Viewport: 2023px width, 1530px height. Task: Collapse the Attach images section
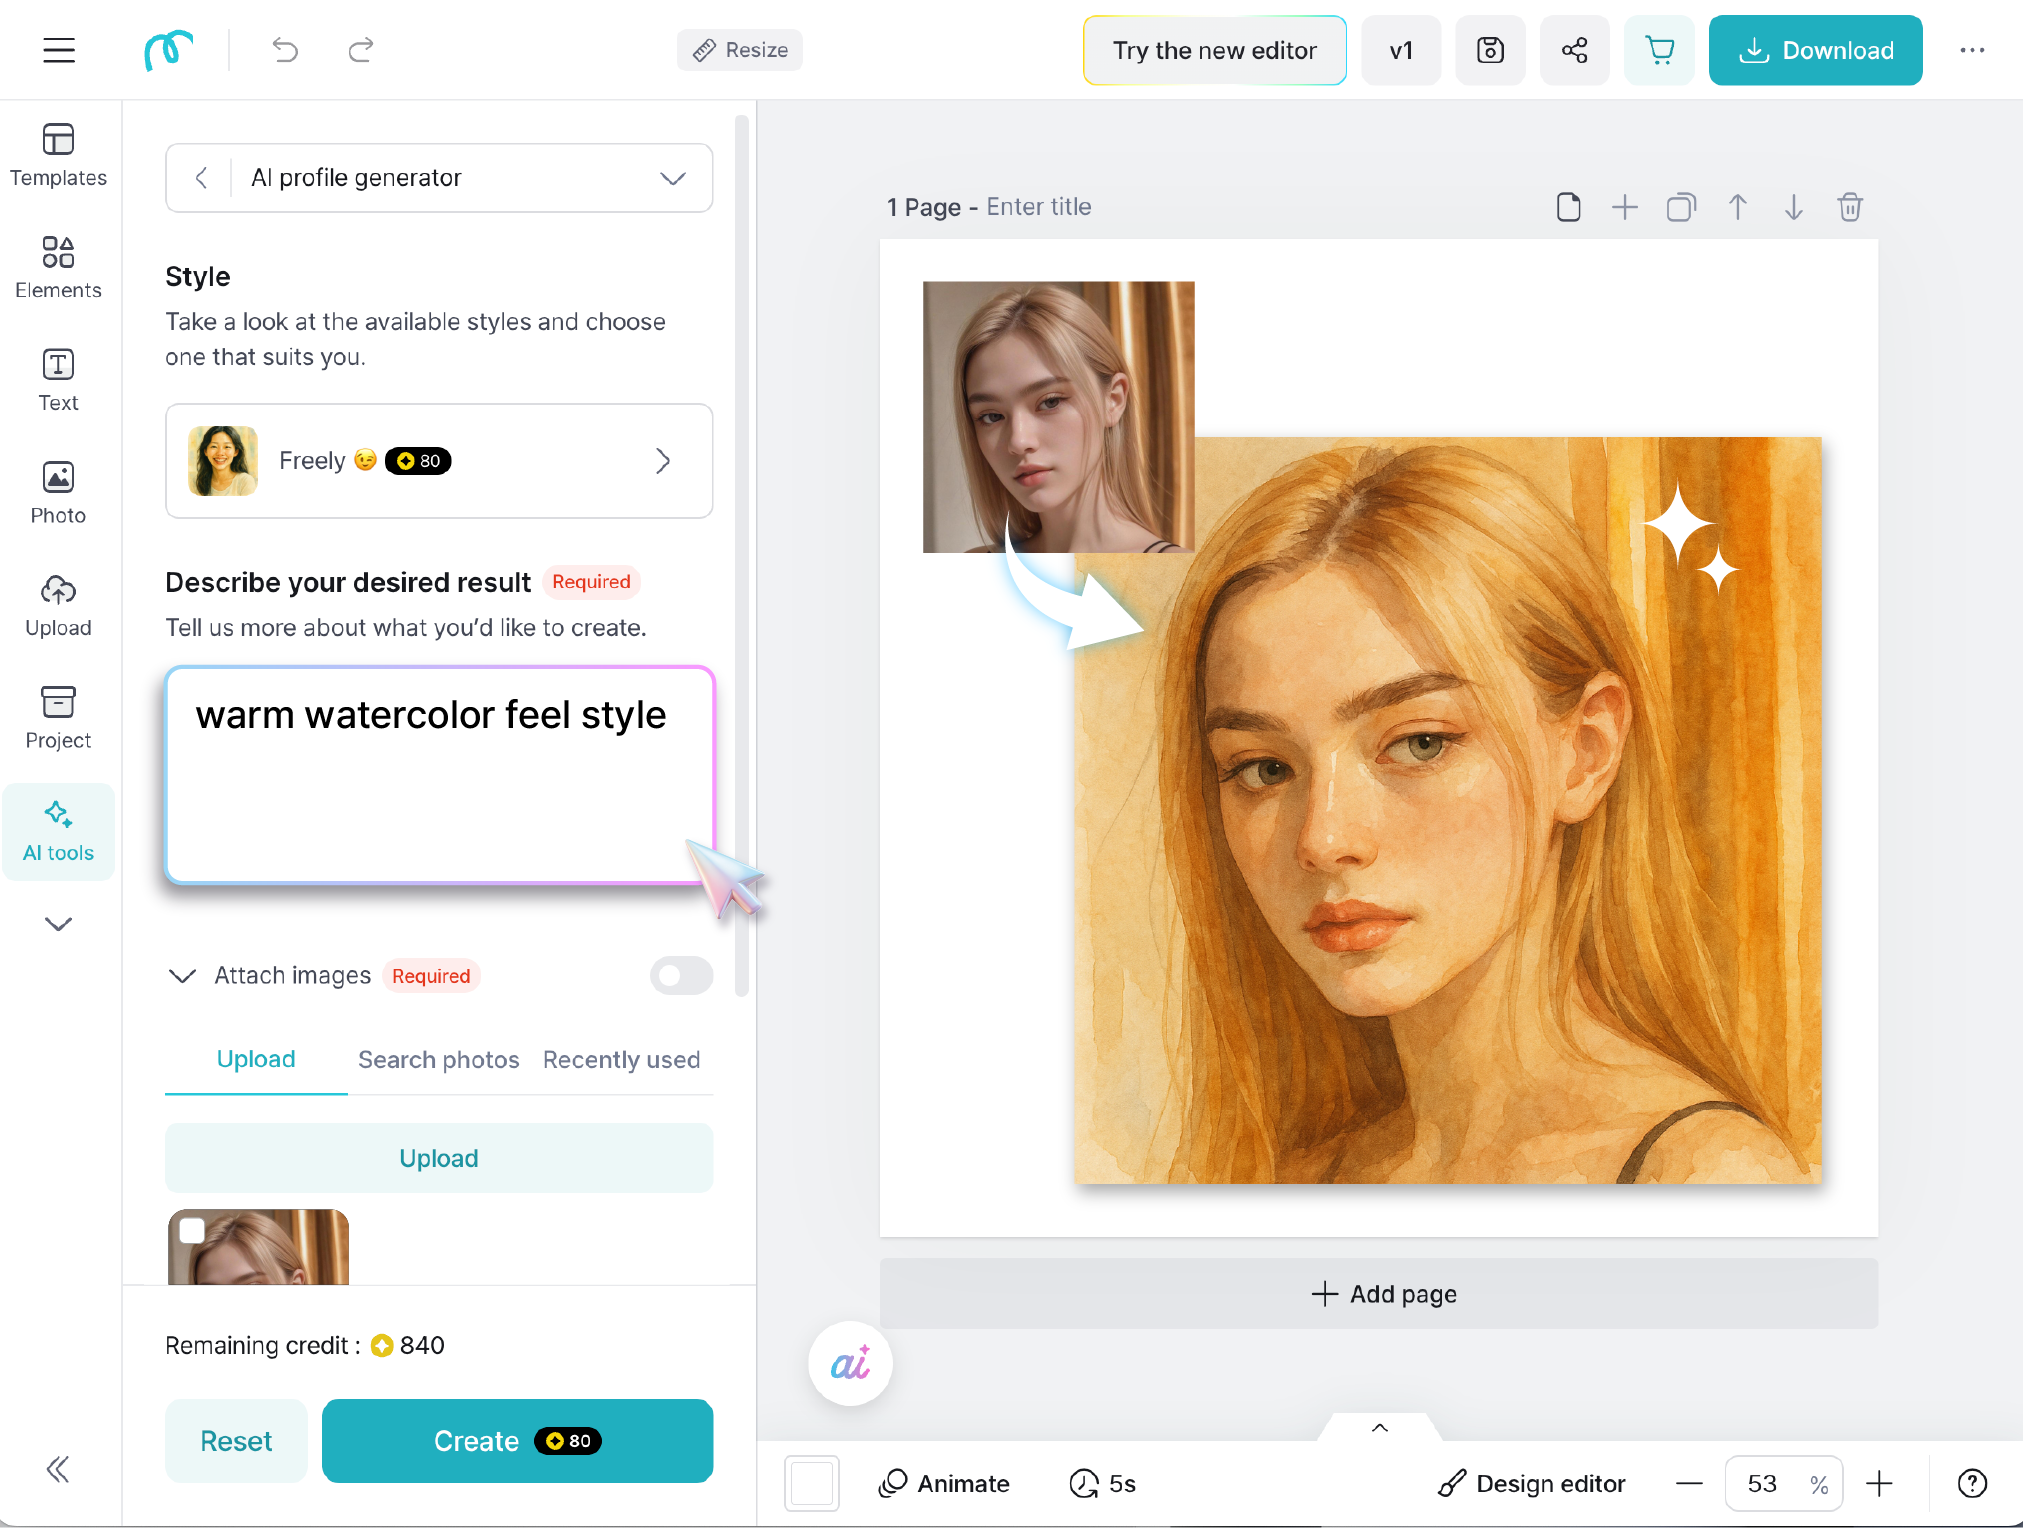(x=182, y=976)
